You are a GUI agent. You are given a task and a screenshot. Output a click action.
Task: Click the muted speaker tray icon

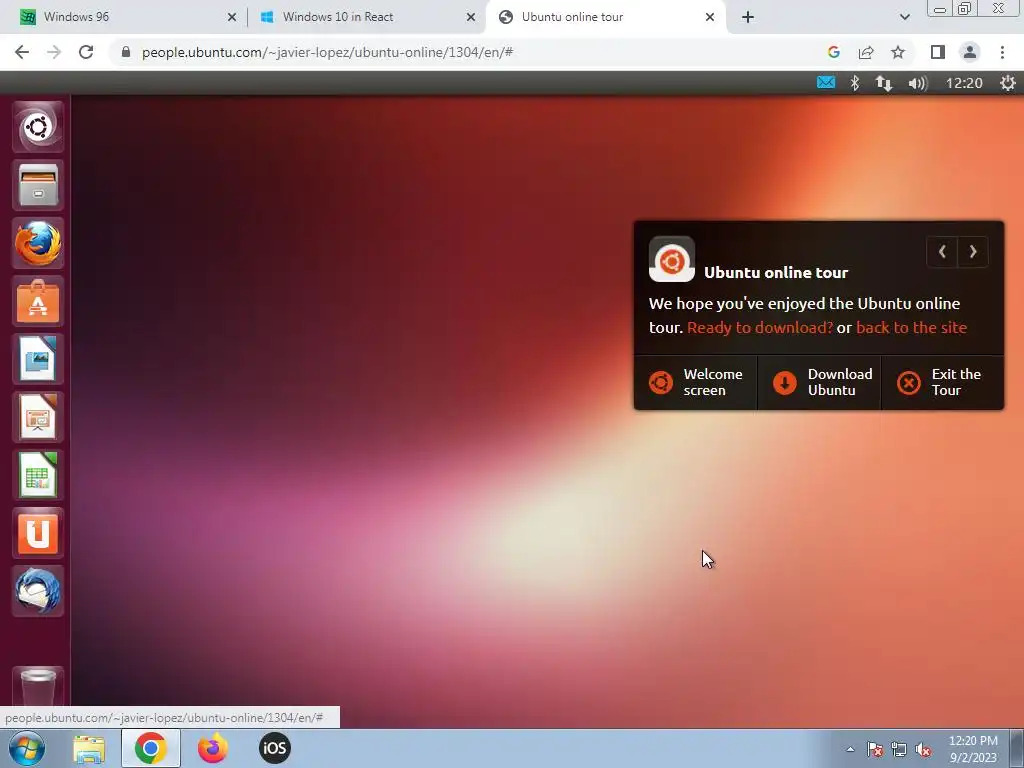pyautogui.click(x=923, y=749)
